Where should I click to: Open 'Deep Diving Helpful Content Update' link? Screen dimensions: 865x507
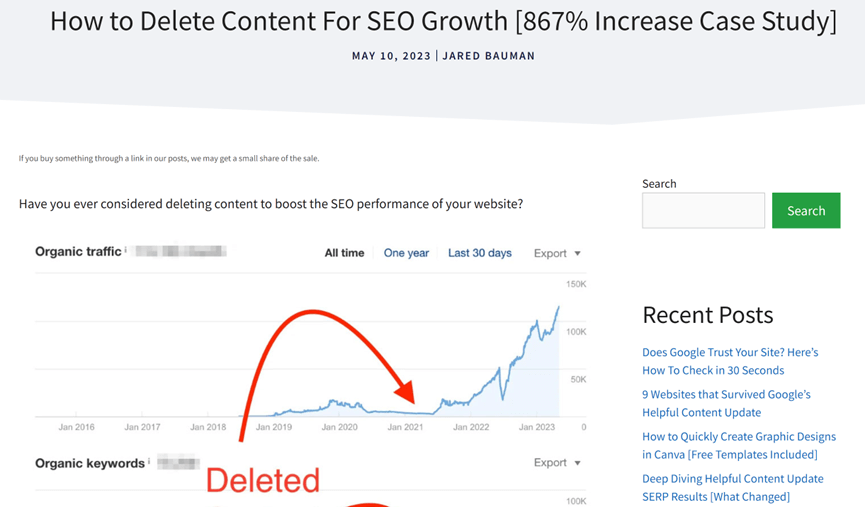coord(733,487)
